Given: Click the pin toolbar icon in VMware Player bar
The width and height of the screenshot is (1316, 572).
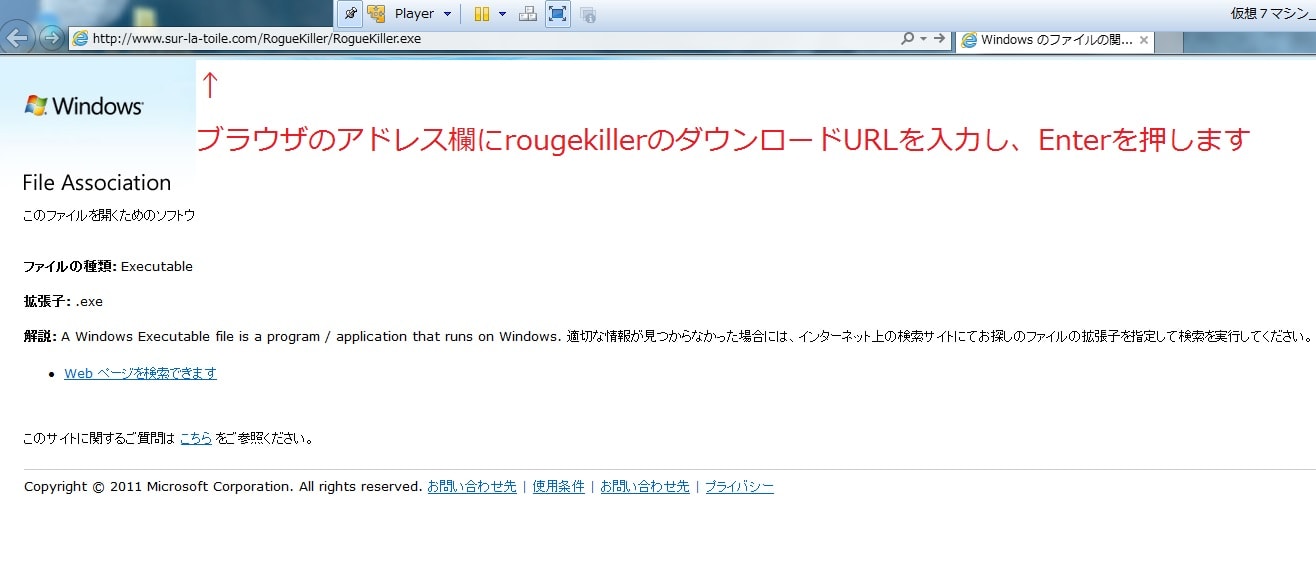Looking at the screenshot, I should [350, 14].
